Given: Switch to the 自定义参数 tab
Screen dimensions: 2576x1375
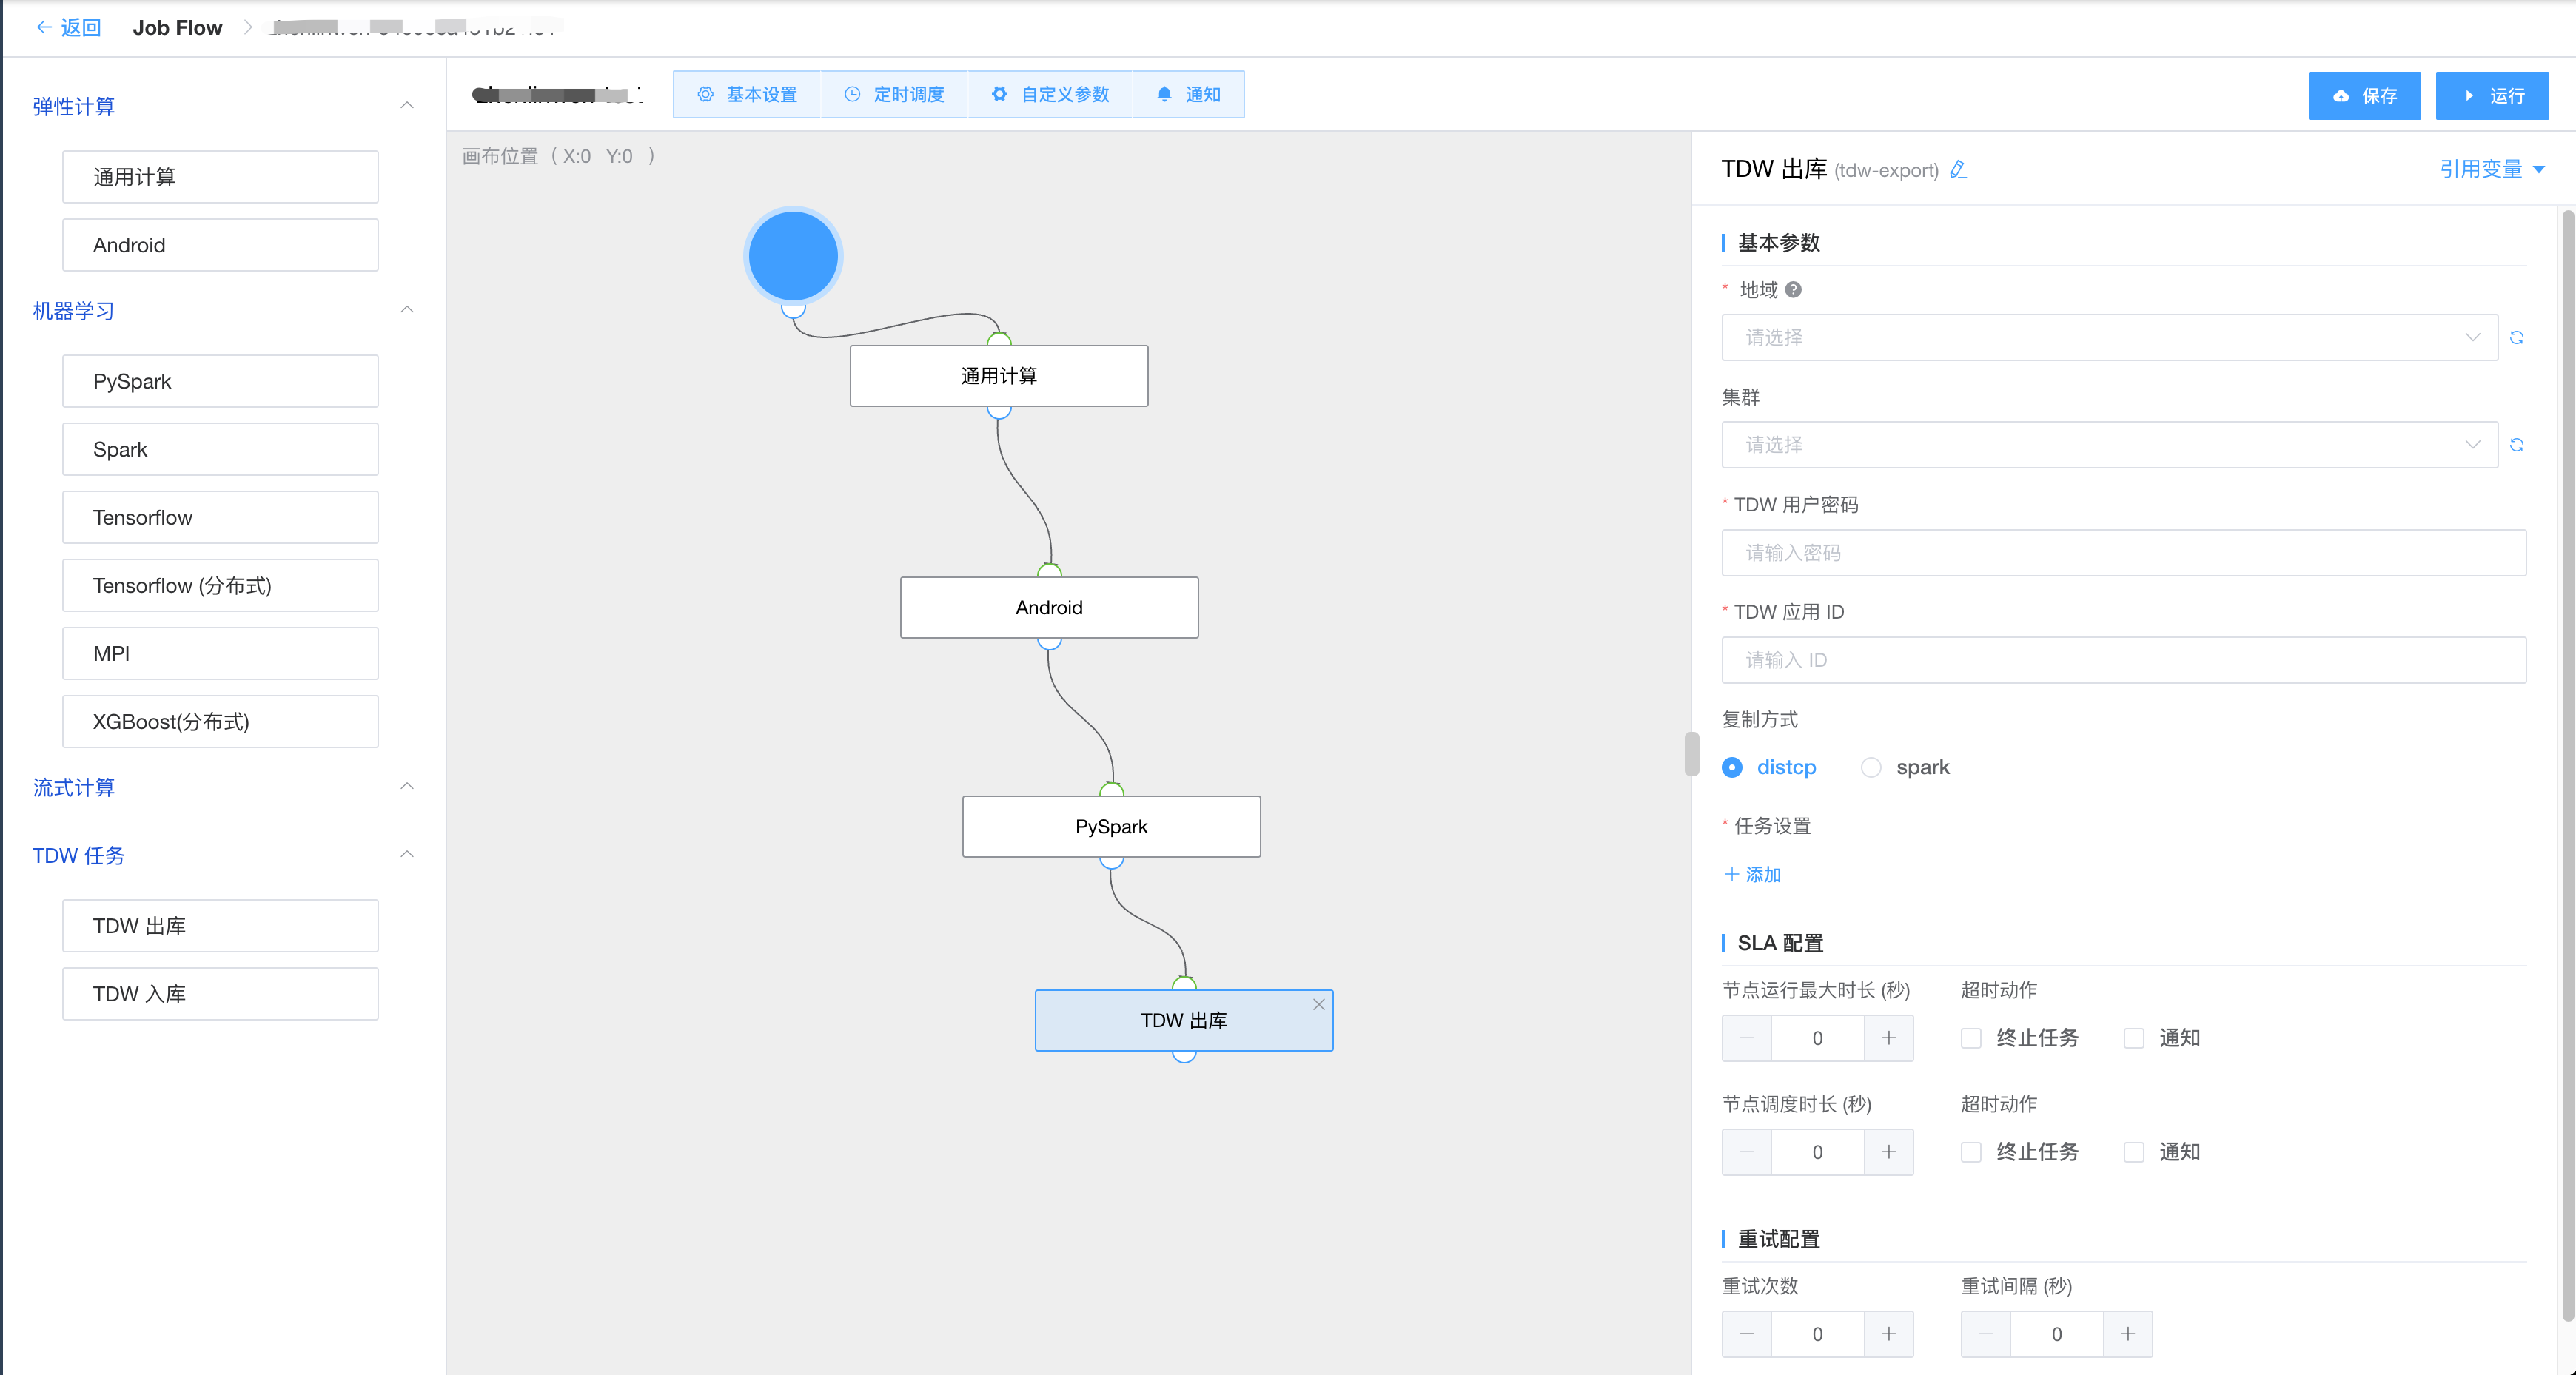Looking at the screenshot, I should [1051, 94].
